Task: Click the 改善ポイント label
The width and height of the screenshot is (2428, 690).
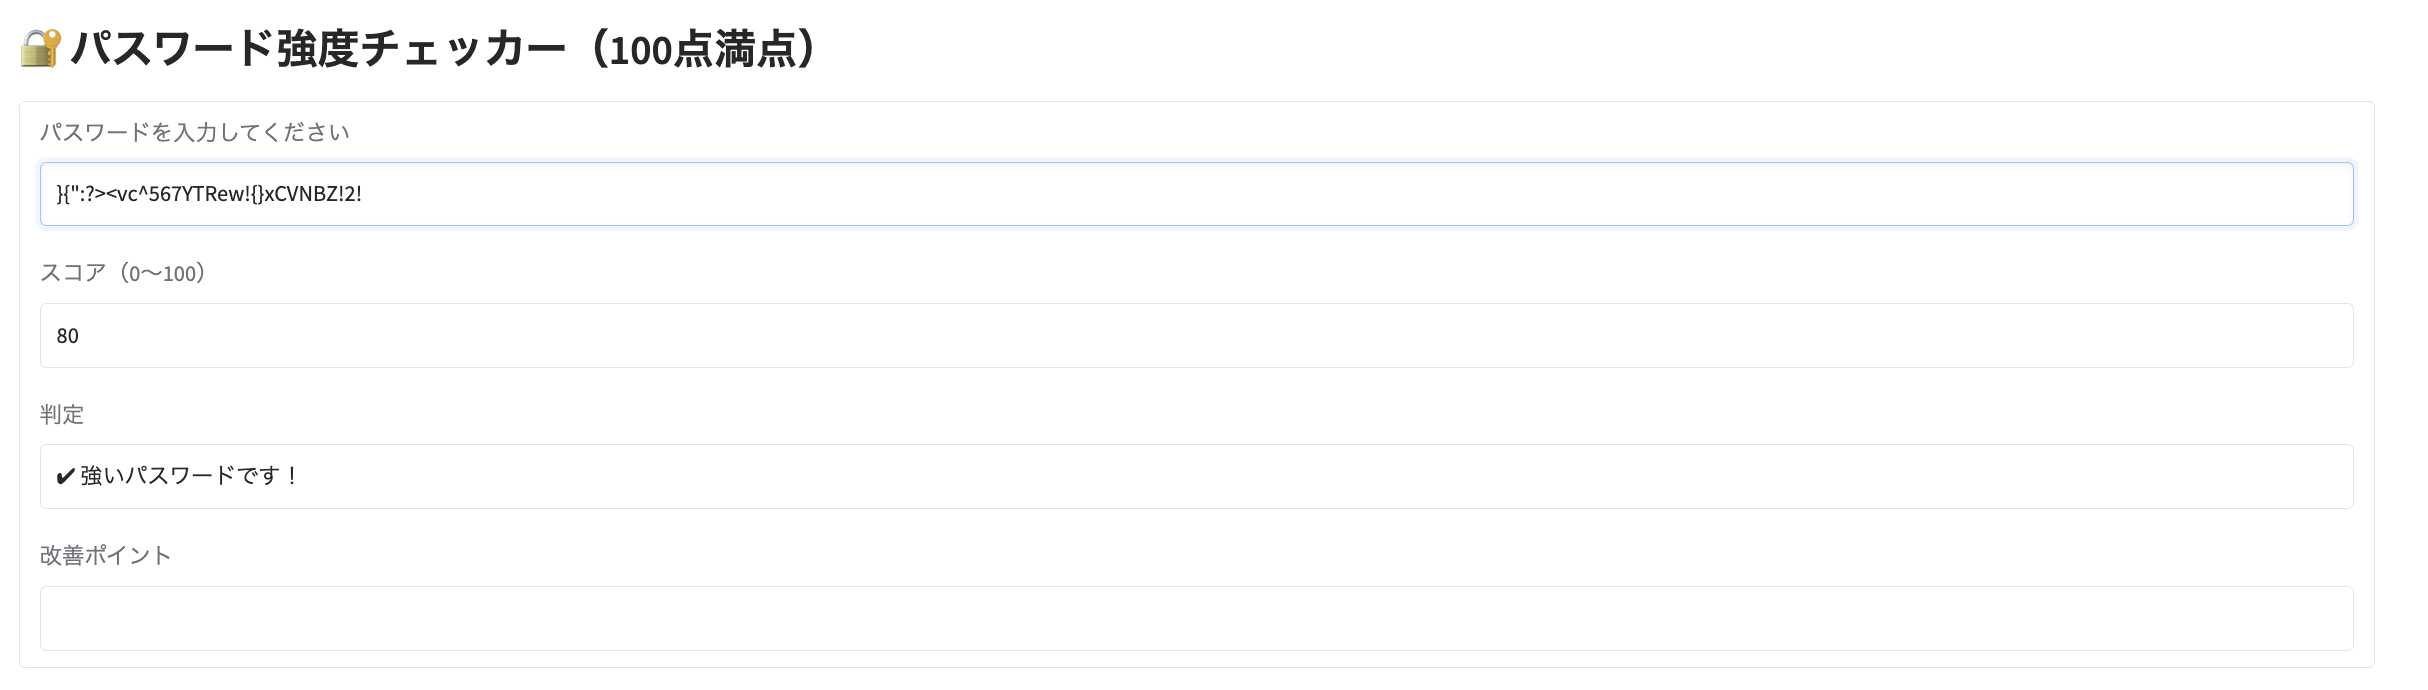Action: click(x=106, y=554)
